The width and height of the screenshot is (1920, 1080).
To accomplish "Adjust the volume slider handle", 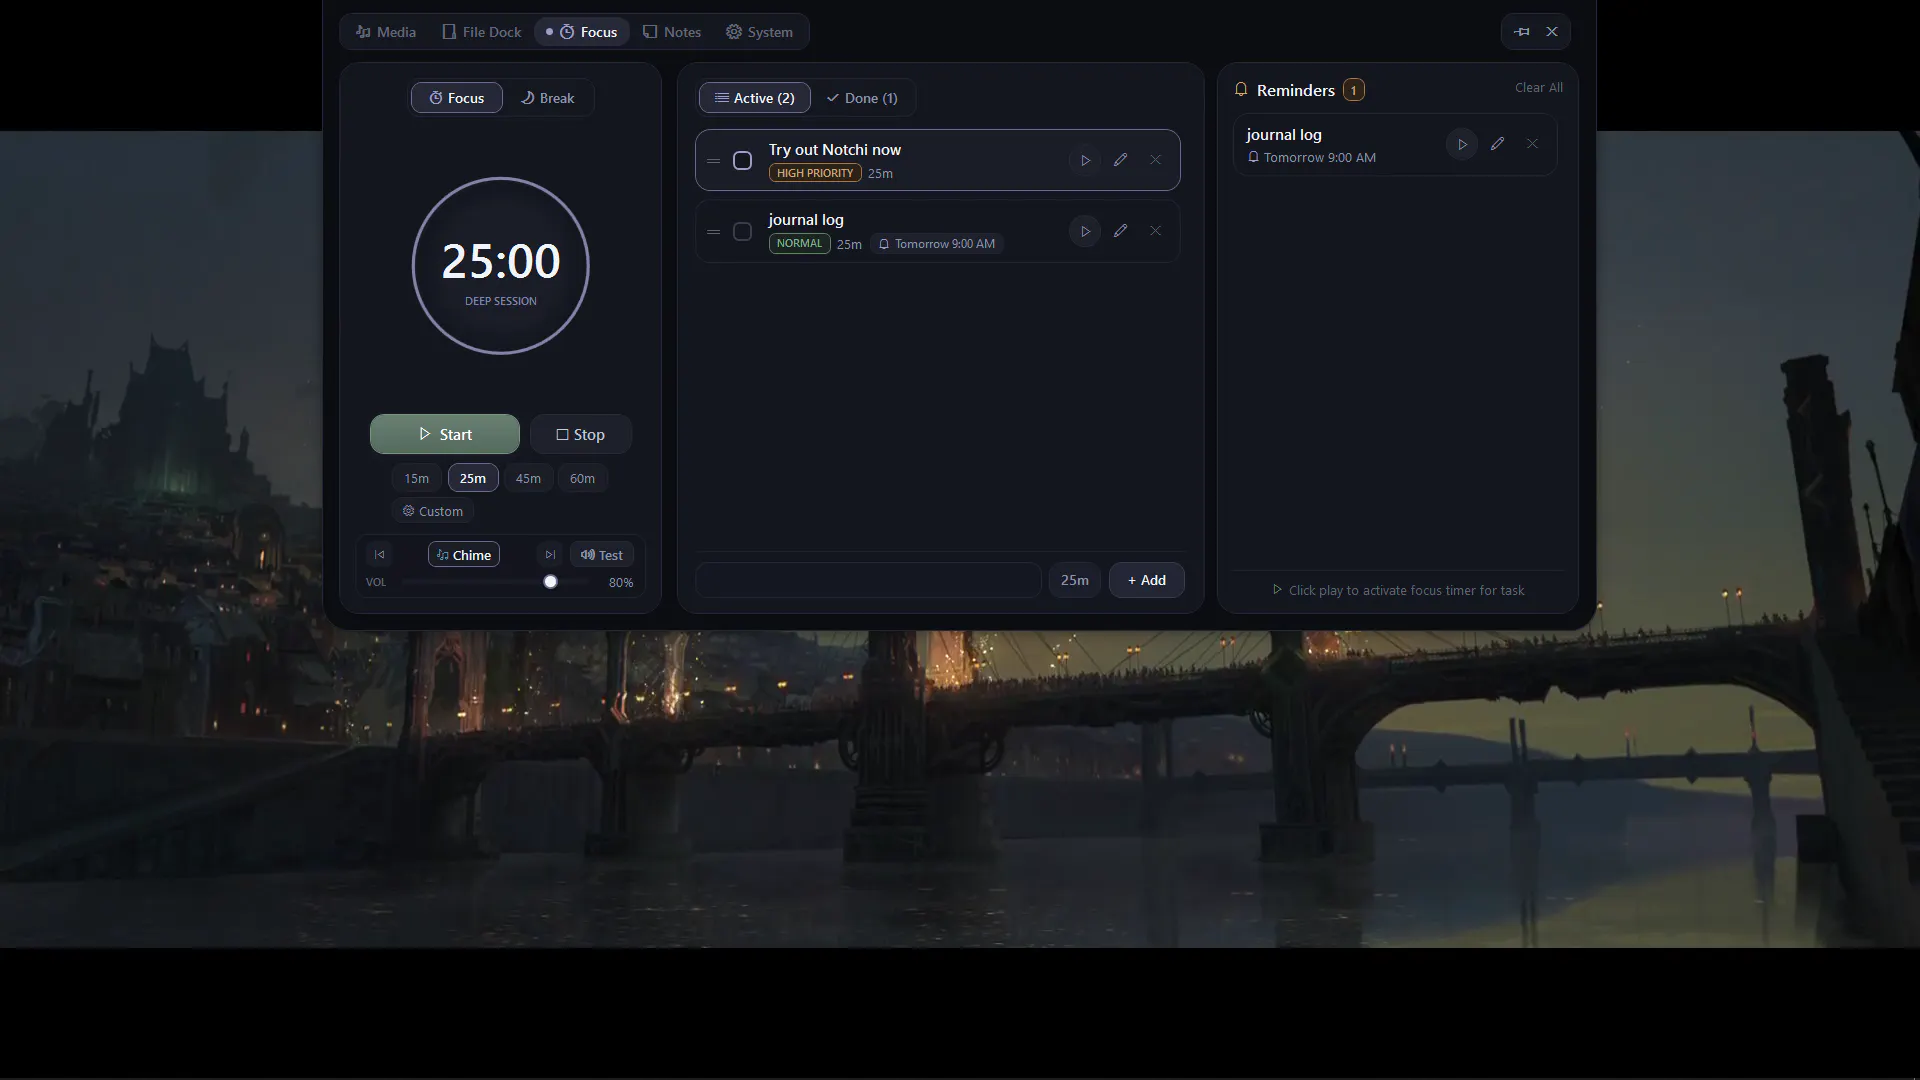I will pyautogui.click(x=550, y=582).
